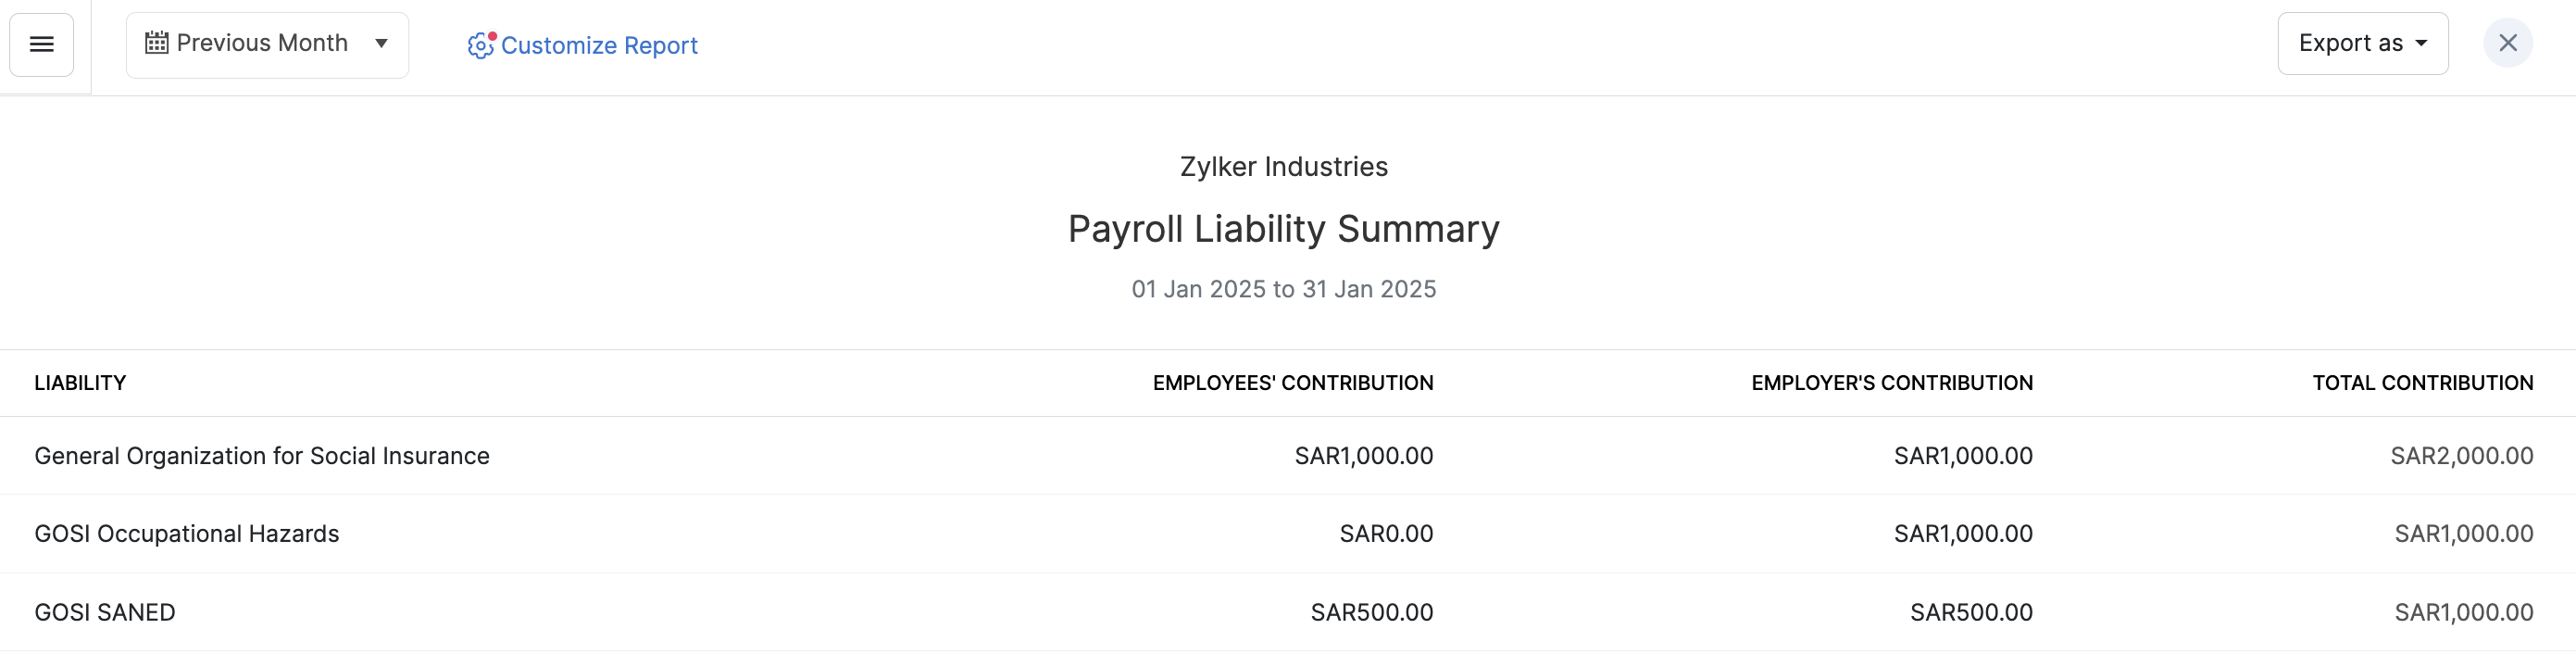Expand the Previous Month date range dropdown

[381, 43]
